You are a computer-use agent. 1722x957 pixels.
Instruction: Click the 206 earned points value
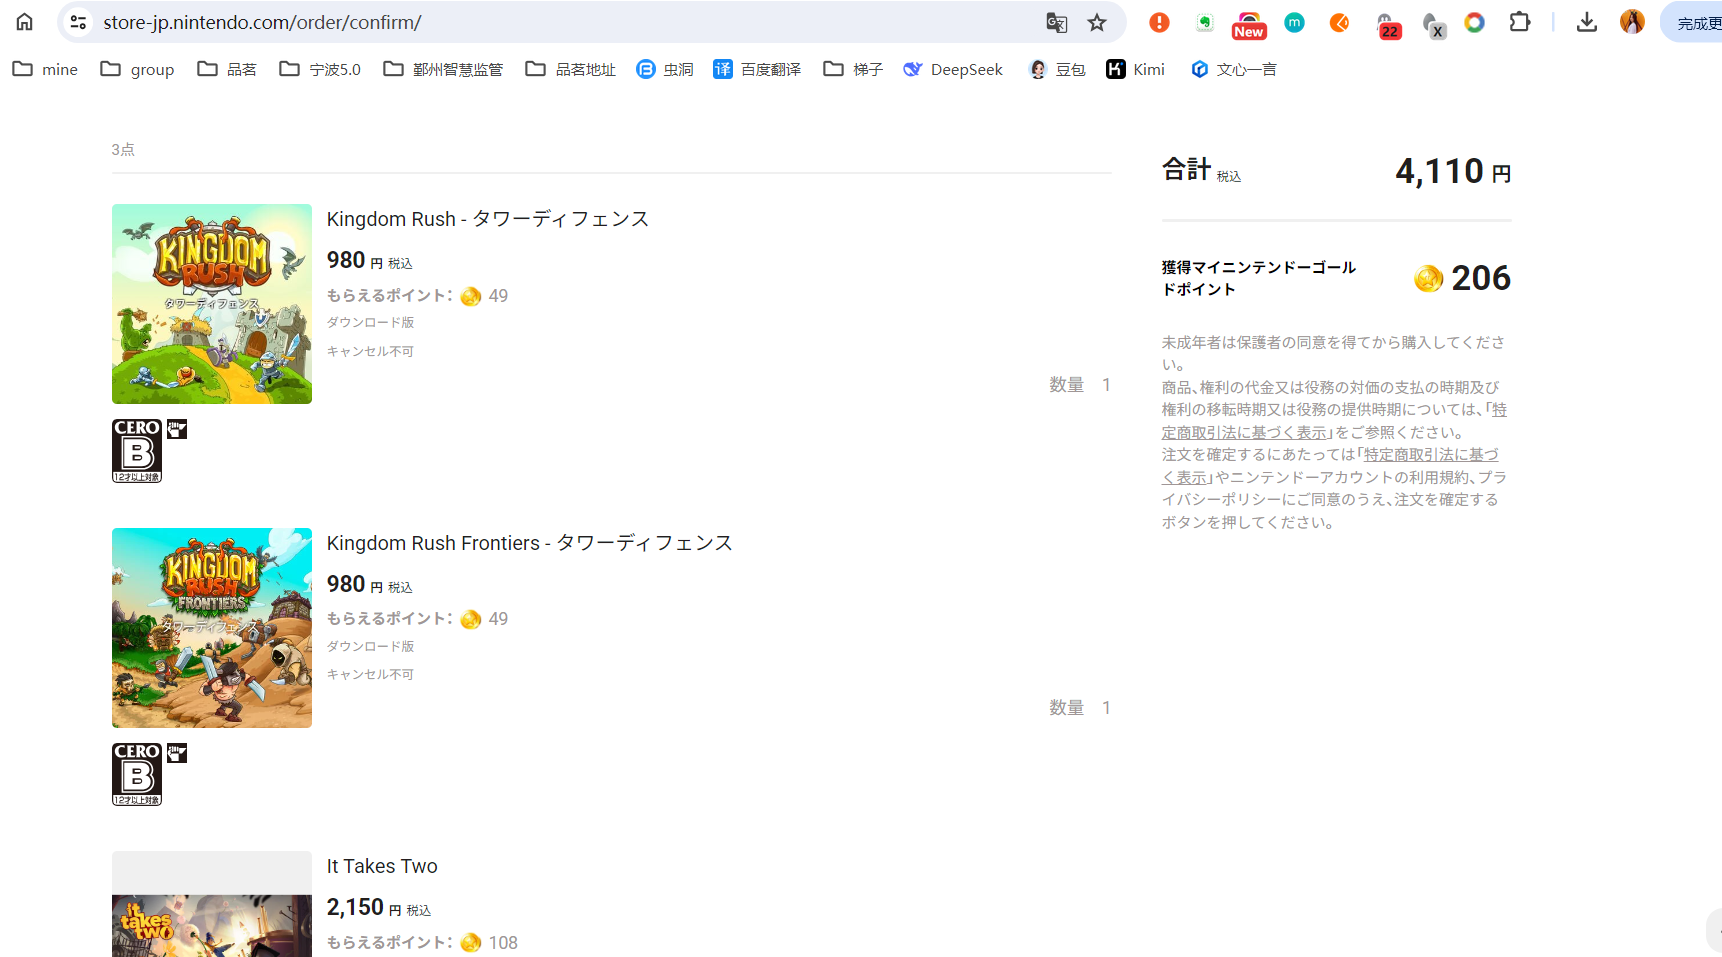[1481, 278]
